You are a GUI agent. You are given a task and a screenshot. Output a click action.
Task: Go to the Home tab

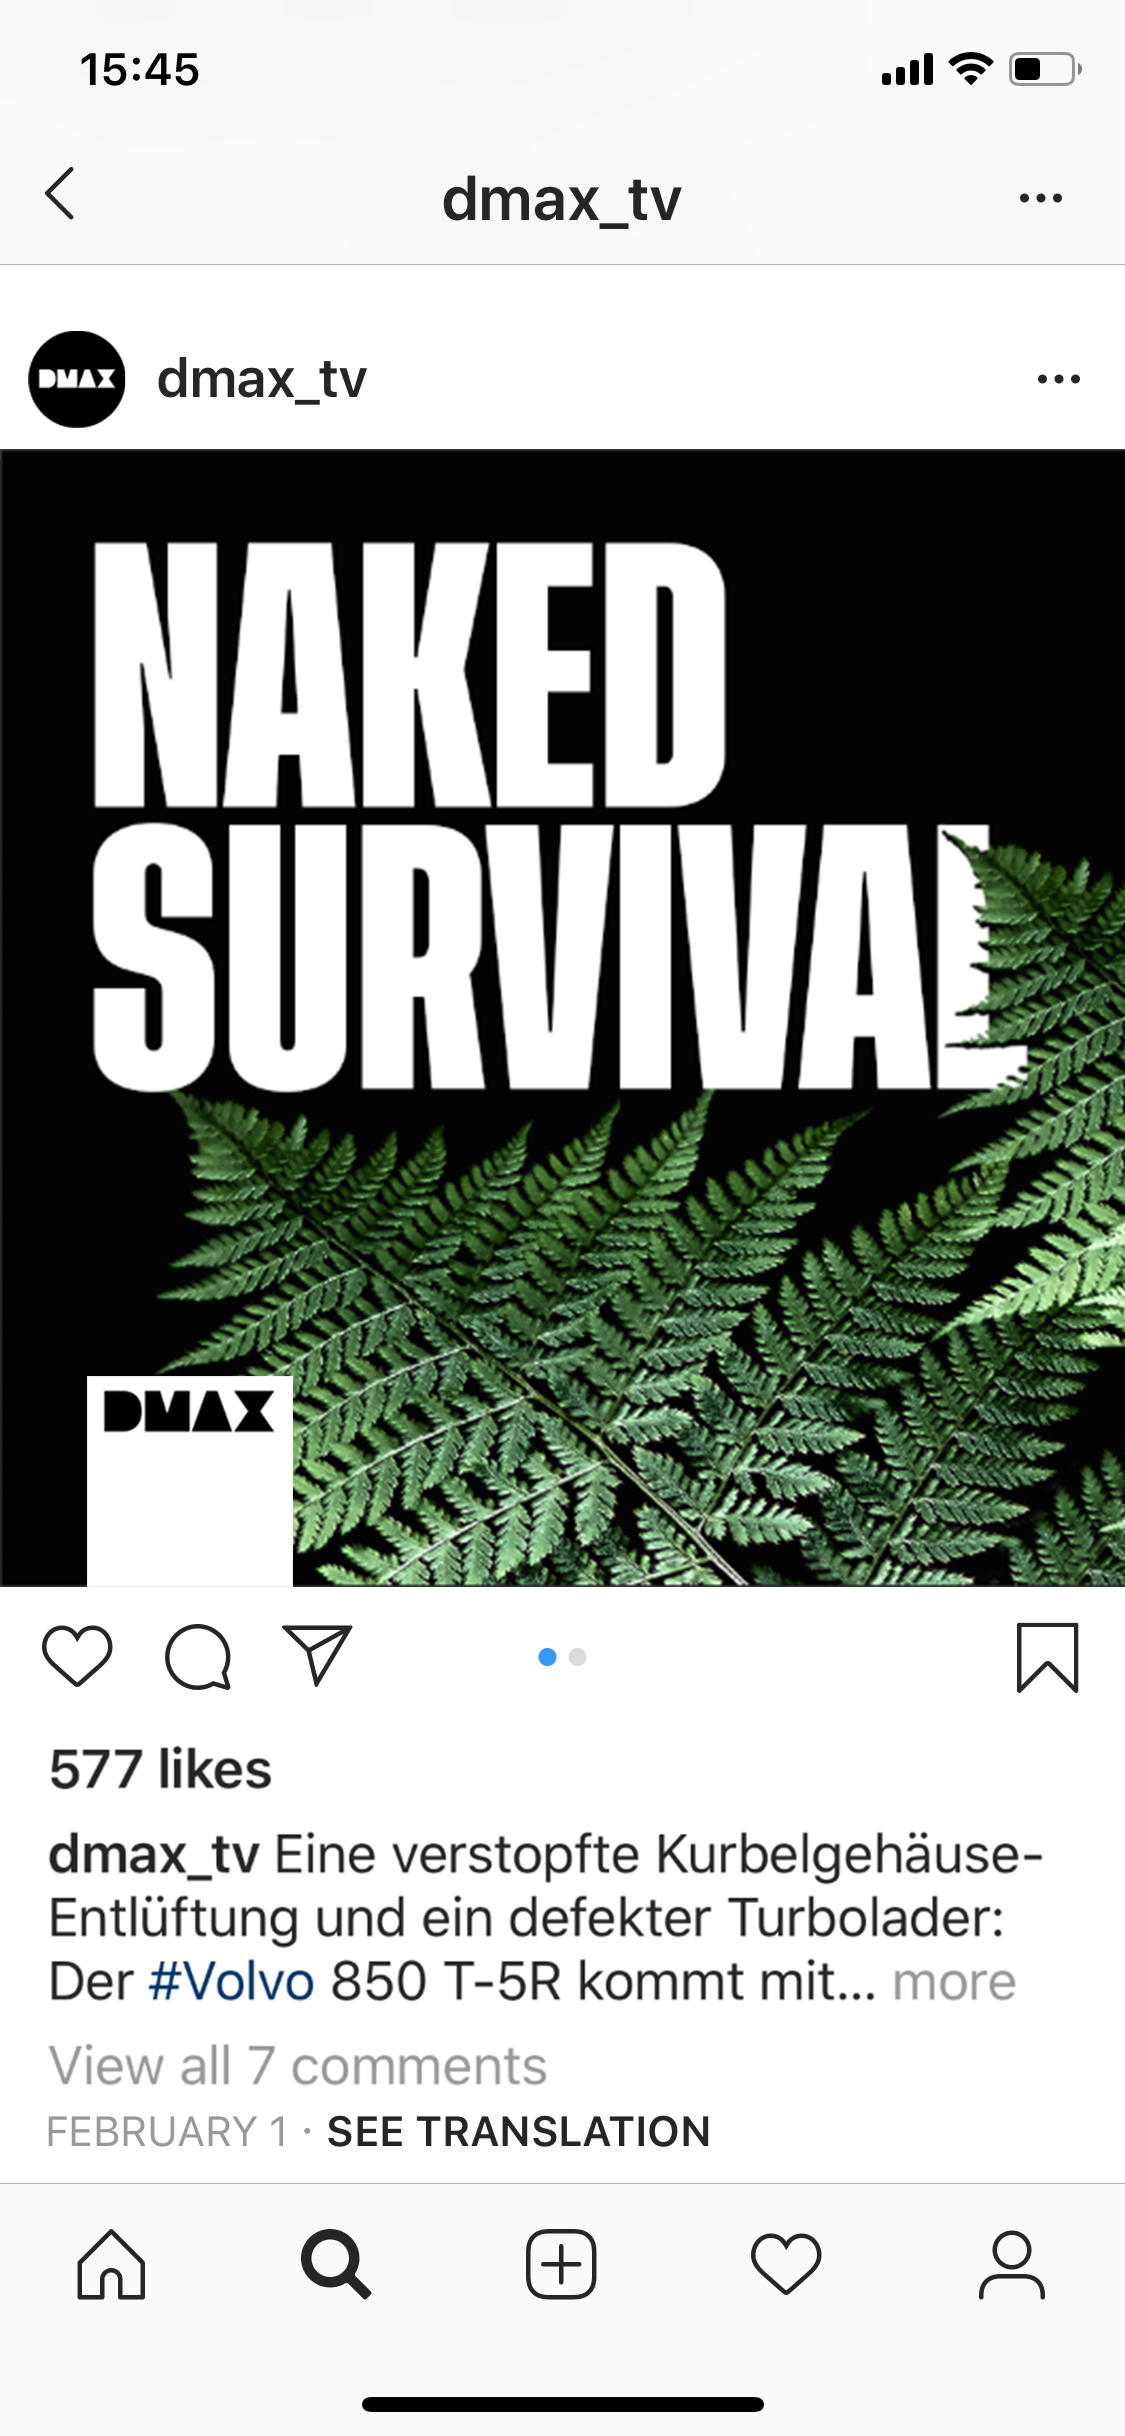click(111, 2265)
